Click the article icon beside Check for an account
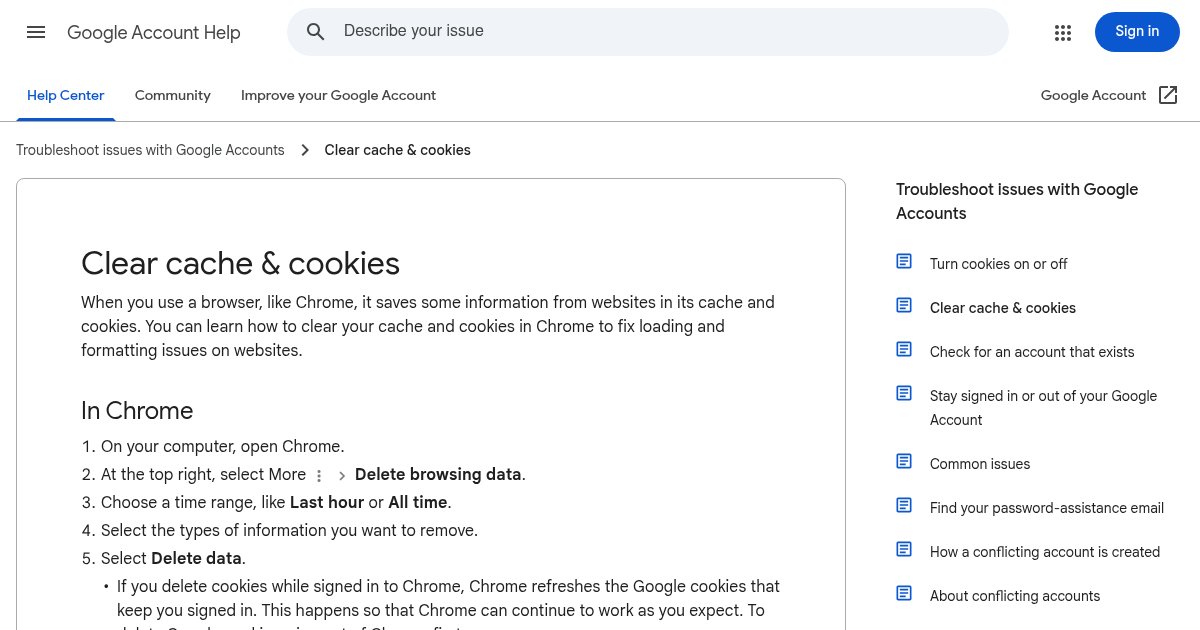This screenshot has width=1200, height=630. click(904, 349)
